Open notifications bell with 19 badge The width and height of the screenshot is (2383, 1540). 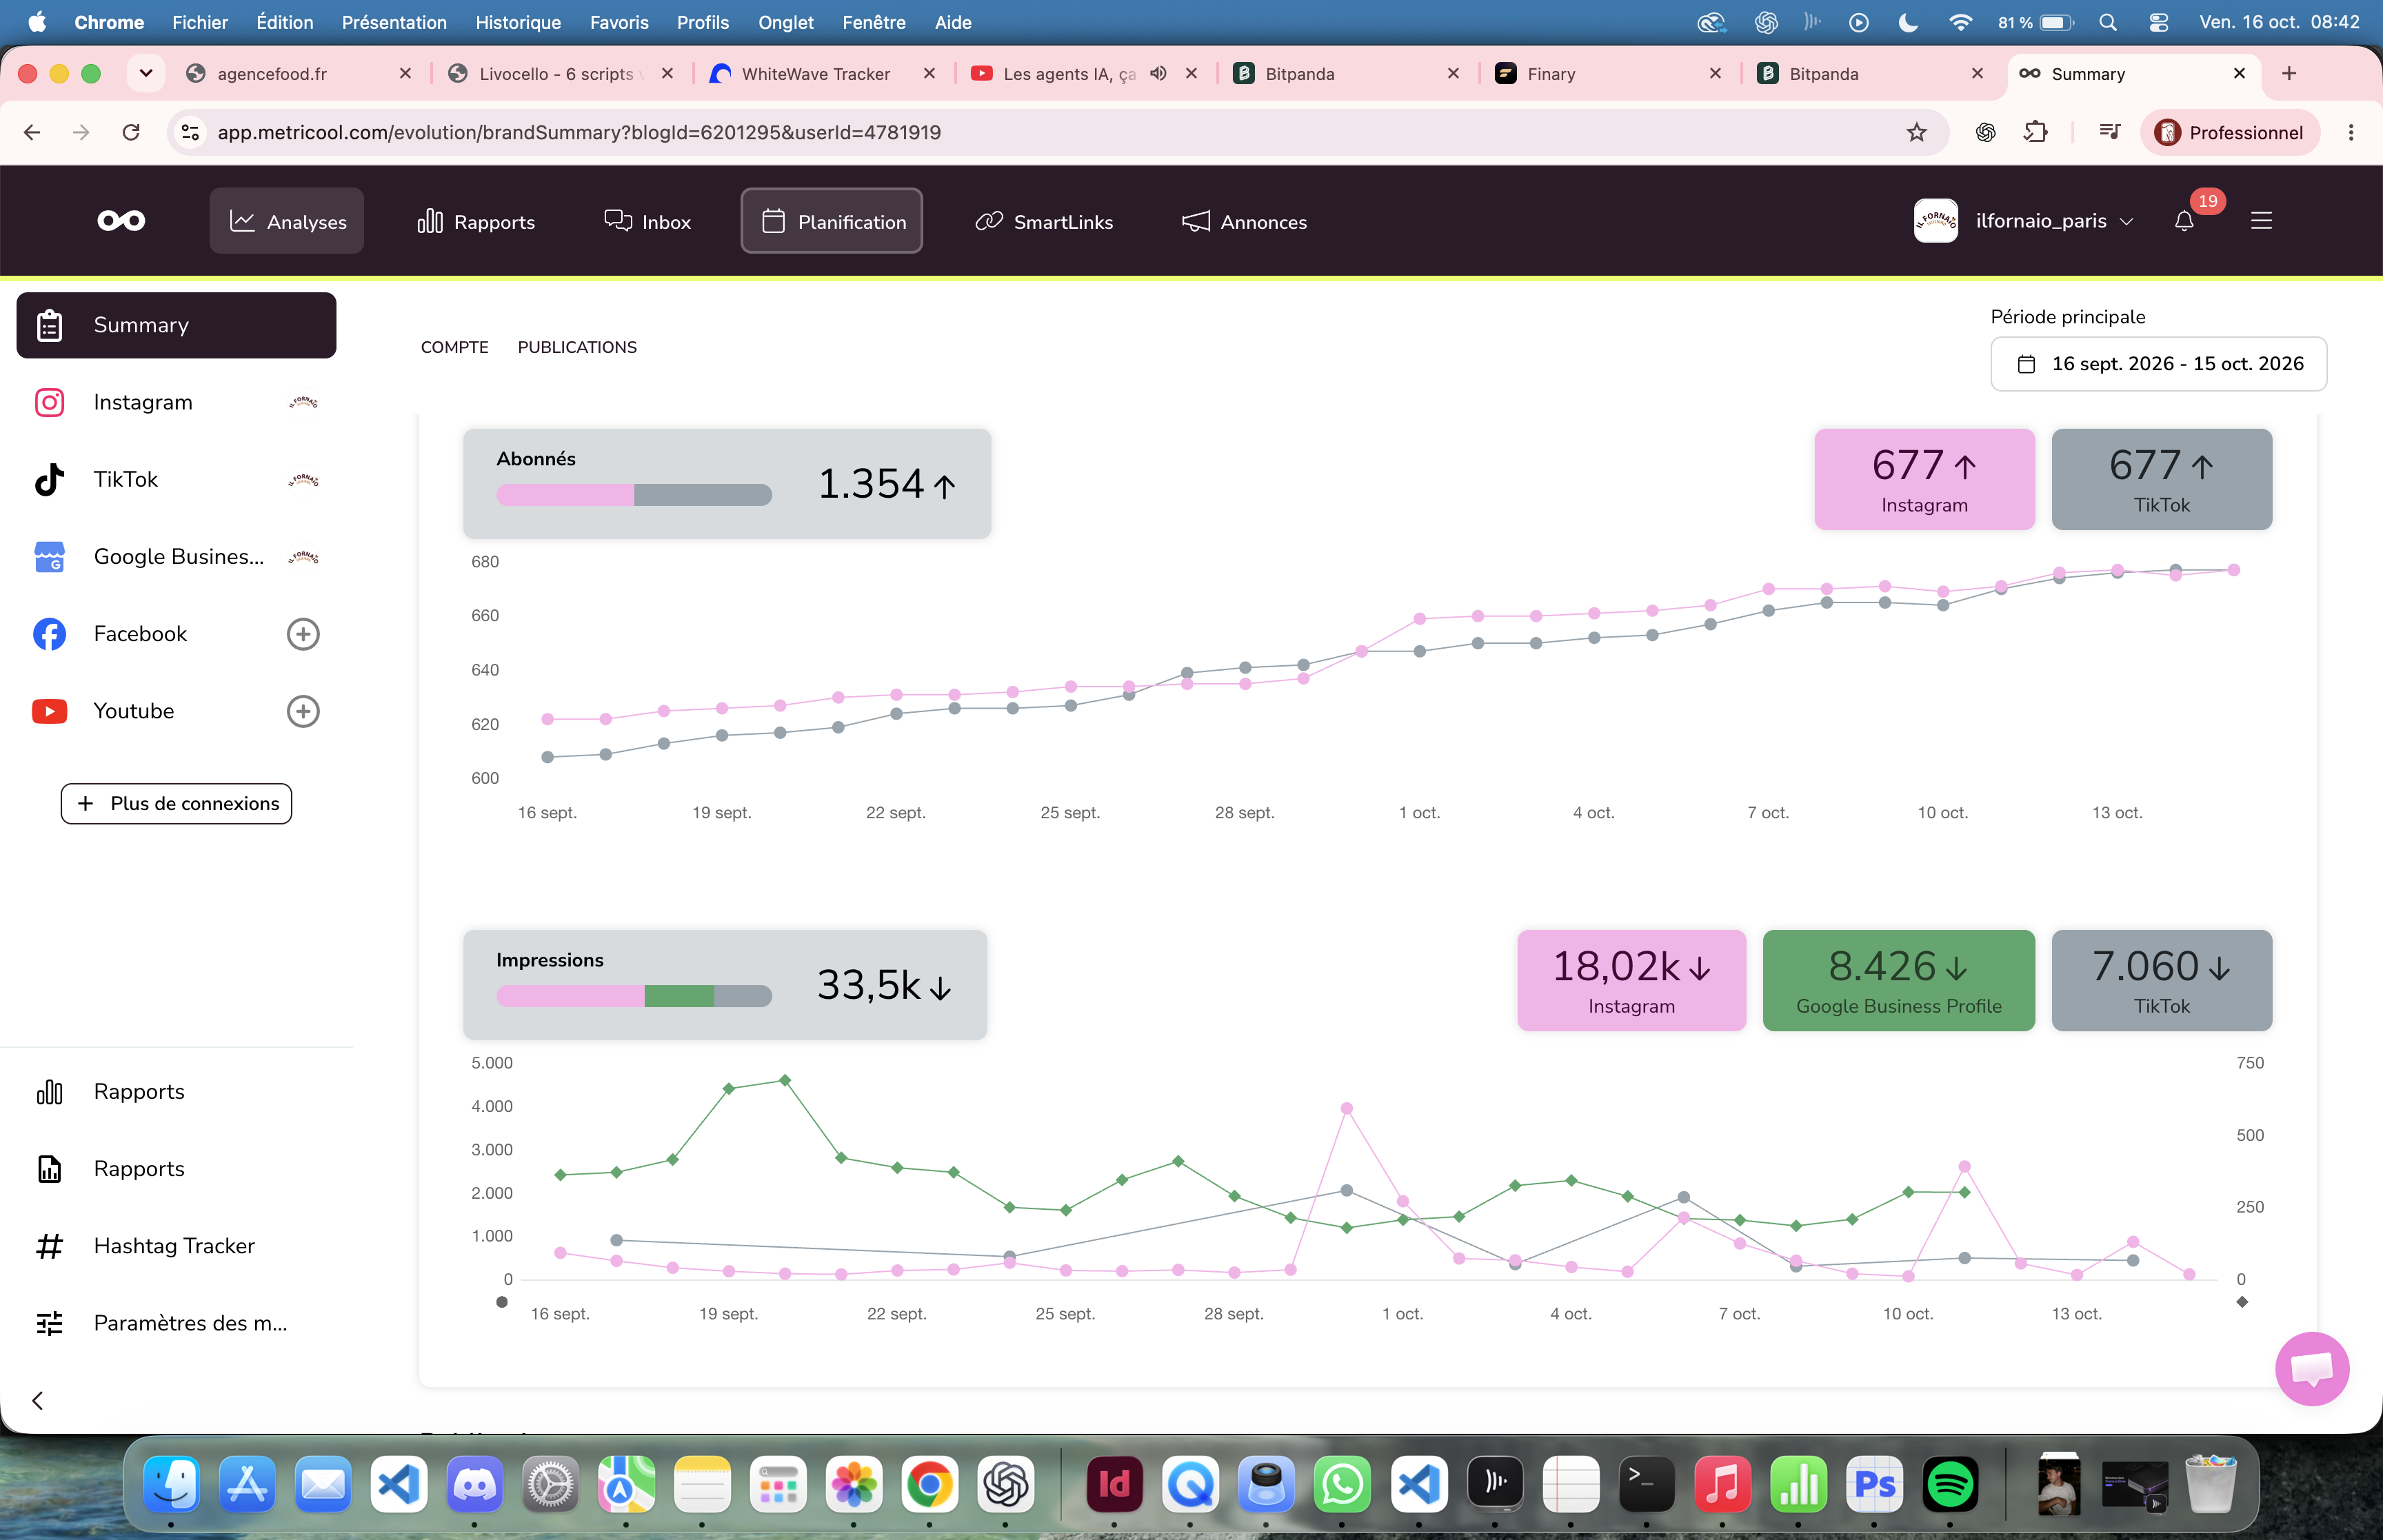(2185, 221)
